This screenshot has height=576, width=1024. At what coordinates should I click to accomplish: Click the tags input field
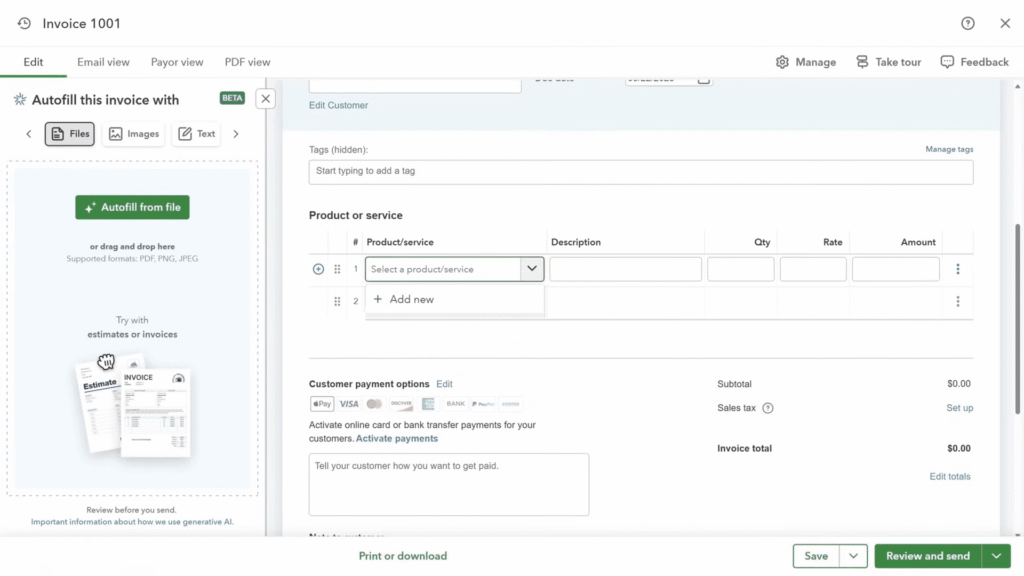640,171
